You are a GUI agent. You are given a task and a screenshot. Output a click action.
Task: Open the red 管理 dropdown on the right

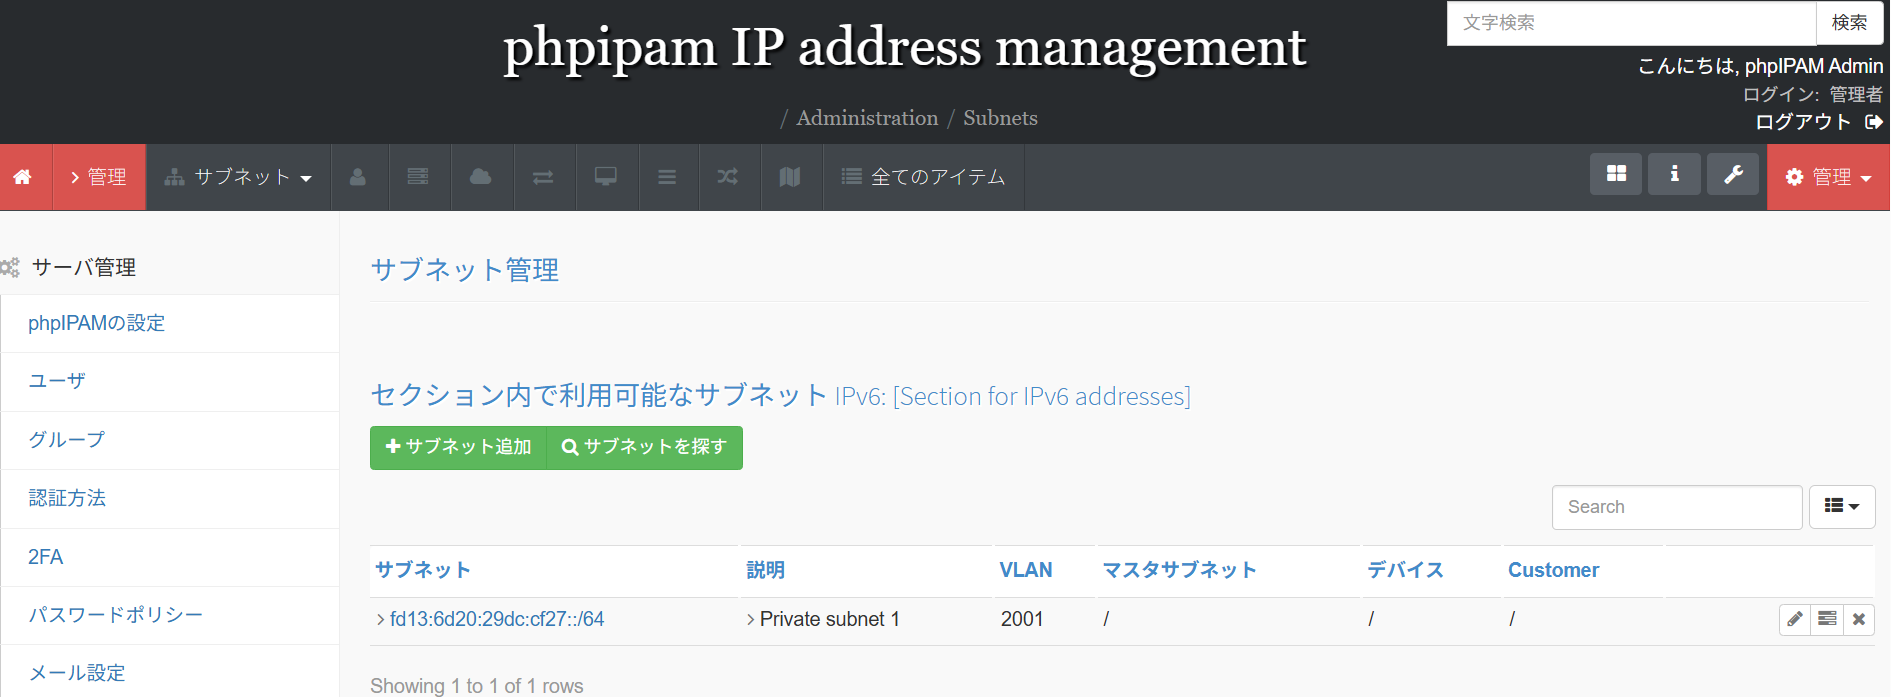tap(1828, 177)
